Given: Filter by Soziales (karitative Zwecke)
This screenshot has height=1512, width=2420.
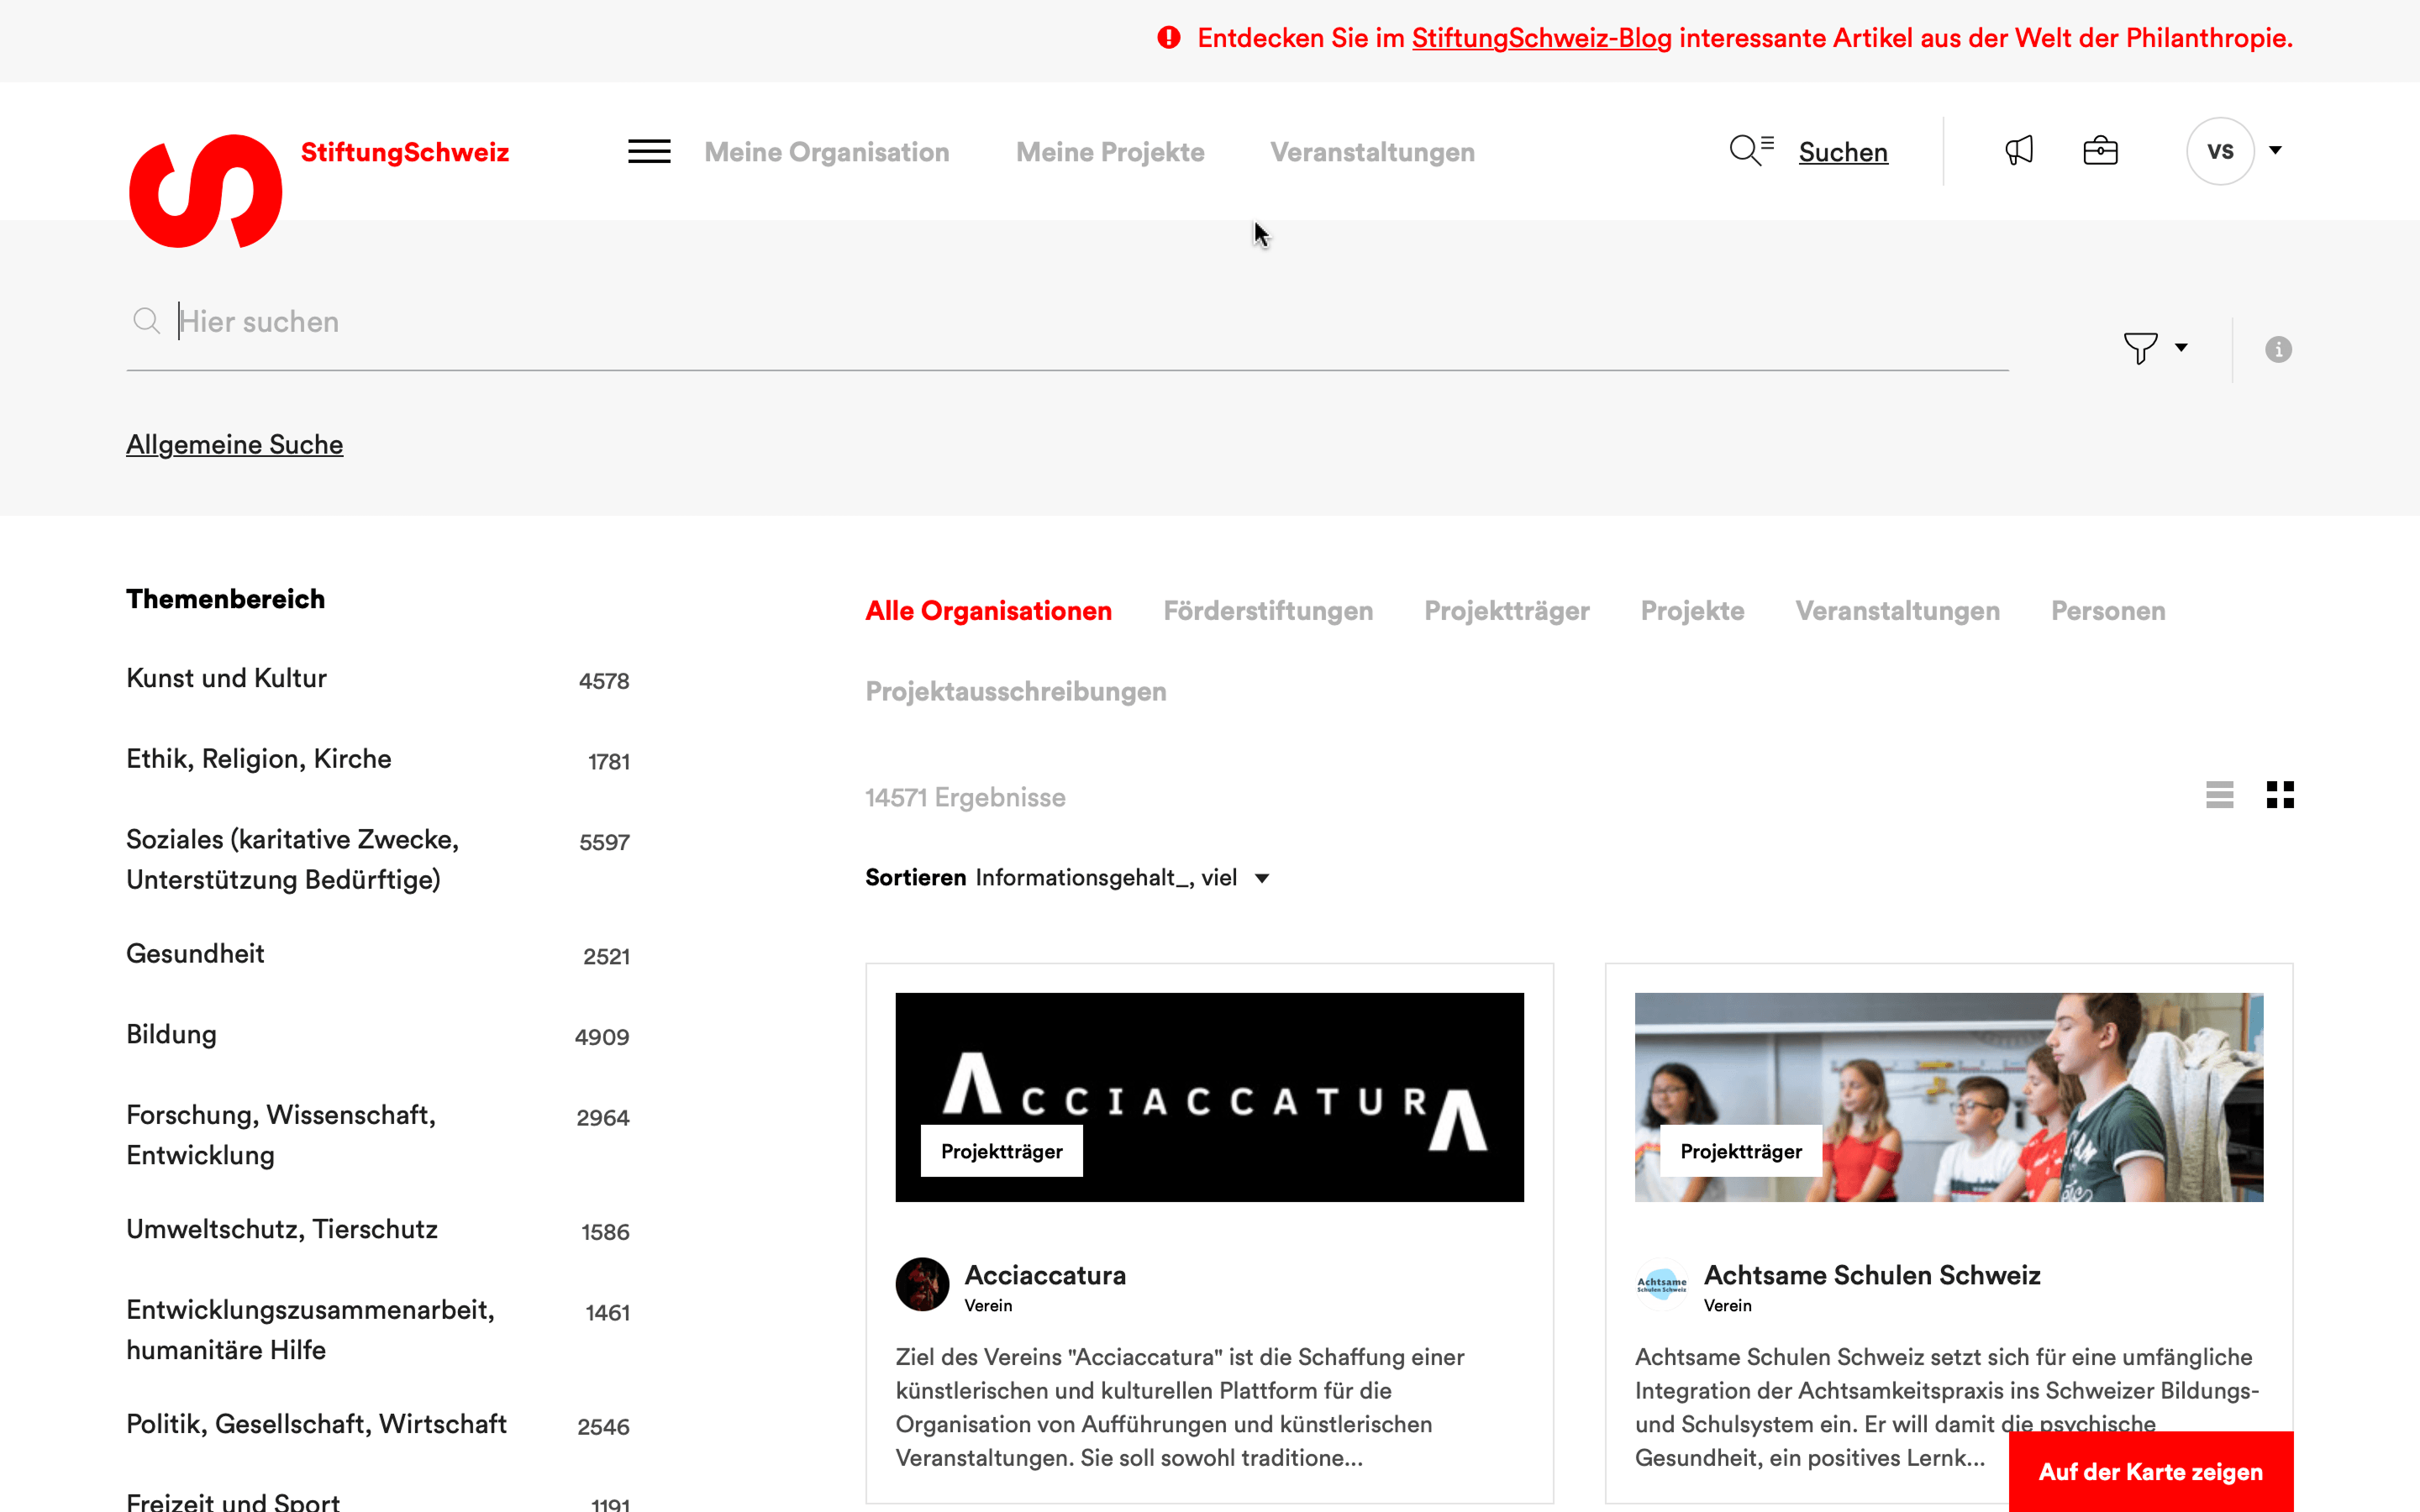Looking at the screenshot, I should click(293, 860).
